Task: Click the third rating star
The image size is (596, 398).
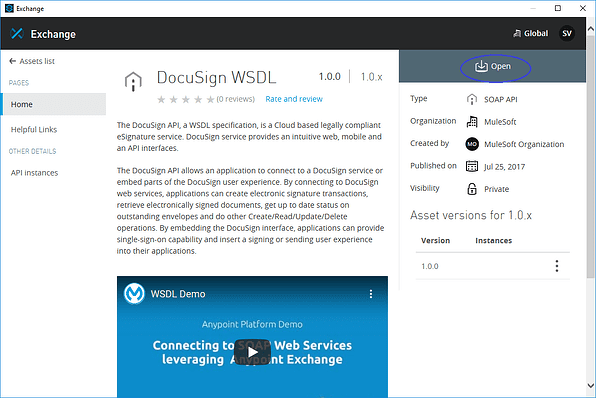Action: pos(186,100)
